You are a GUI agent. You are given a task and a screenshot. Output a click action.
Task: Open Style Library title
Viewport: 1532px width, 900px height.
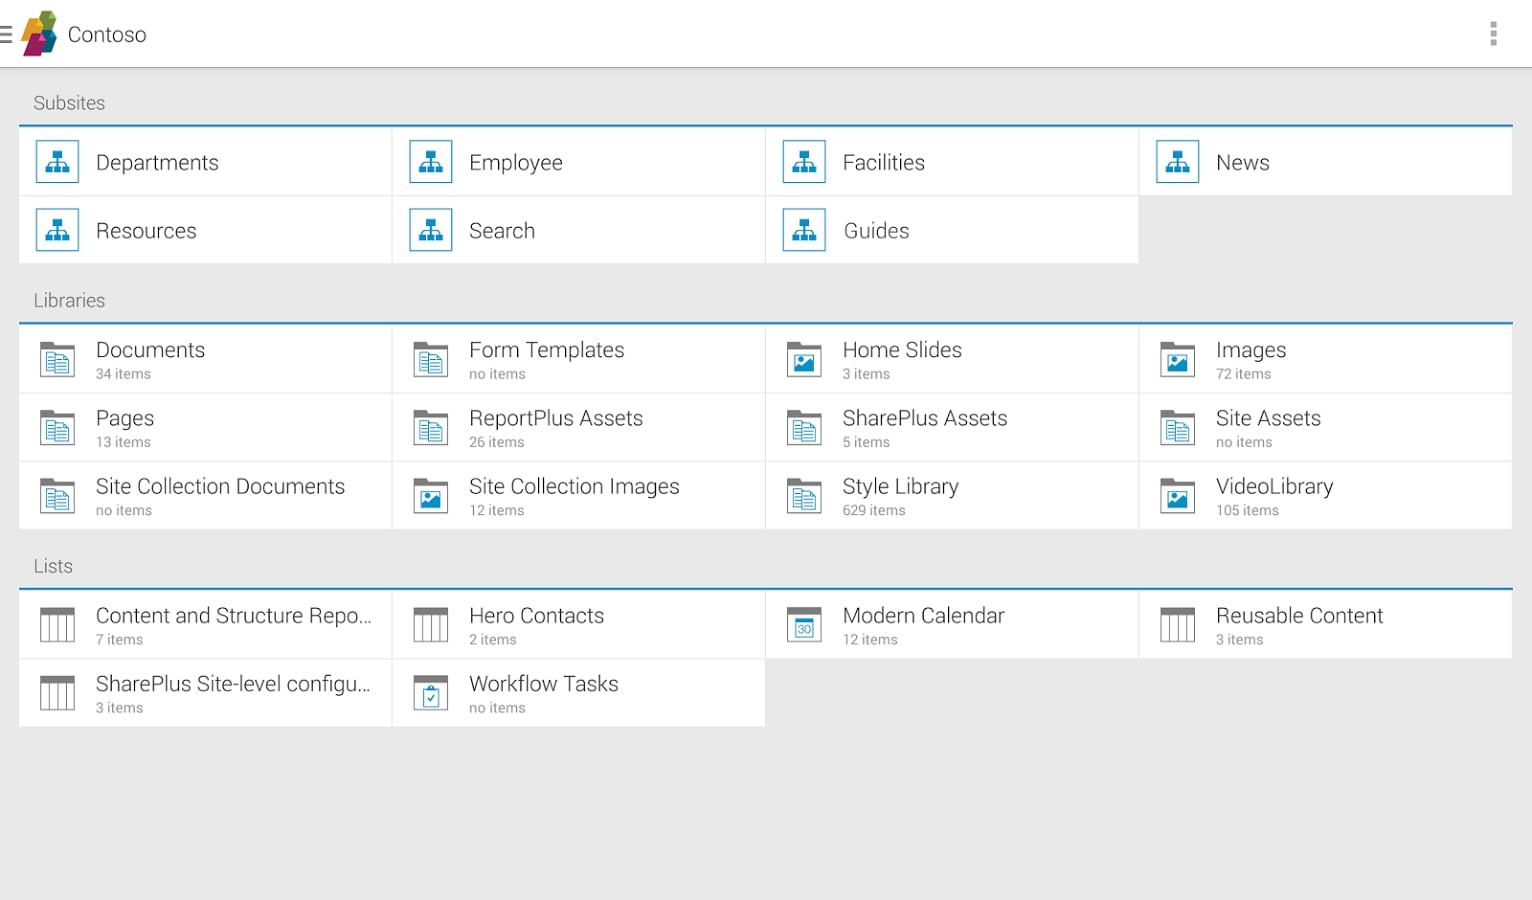pyautogui.click(x=901, y=486)
